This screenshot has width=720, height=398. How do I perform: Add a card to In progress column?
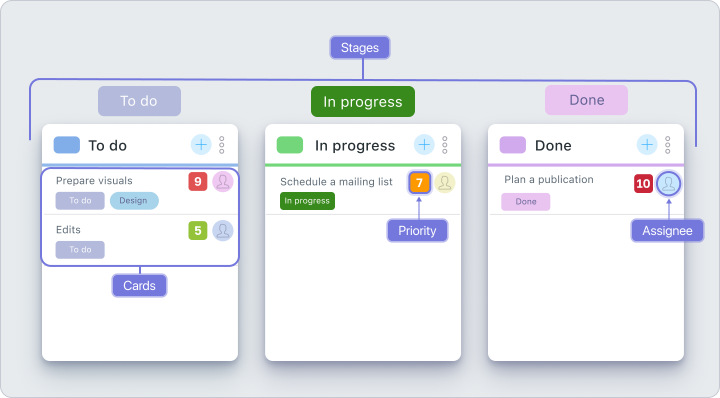424,145
